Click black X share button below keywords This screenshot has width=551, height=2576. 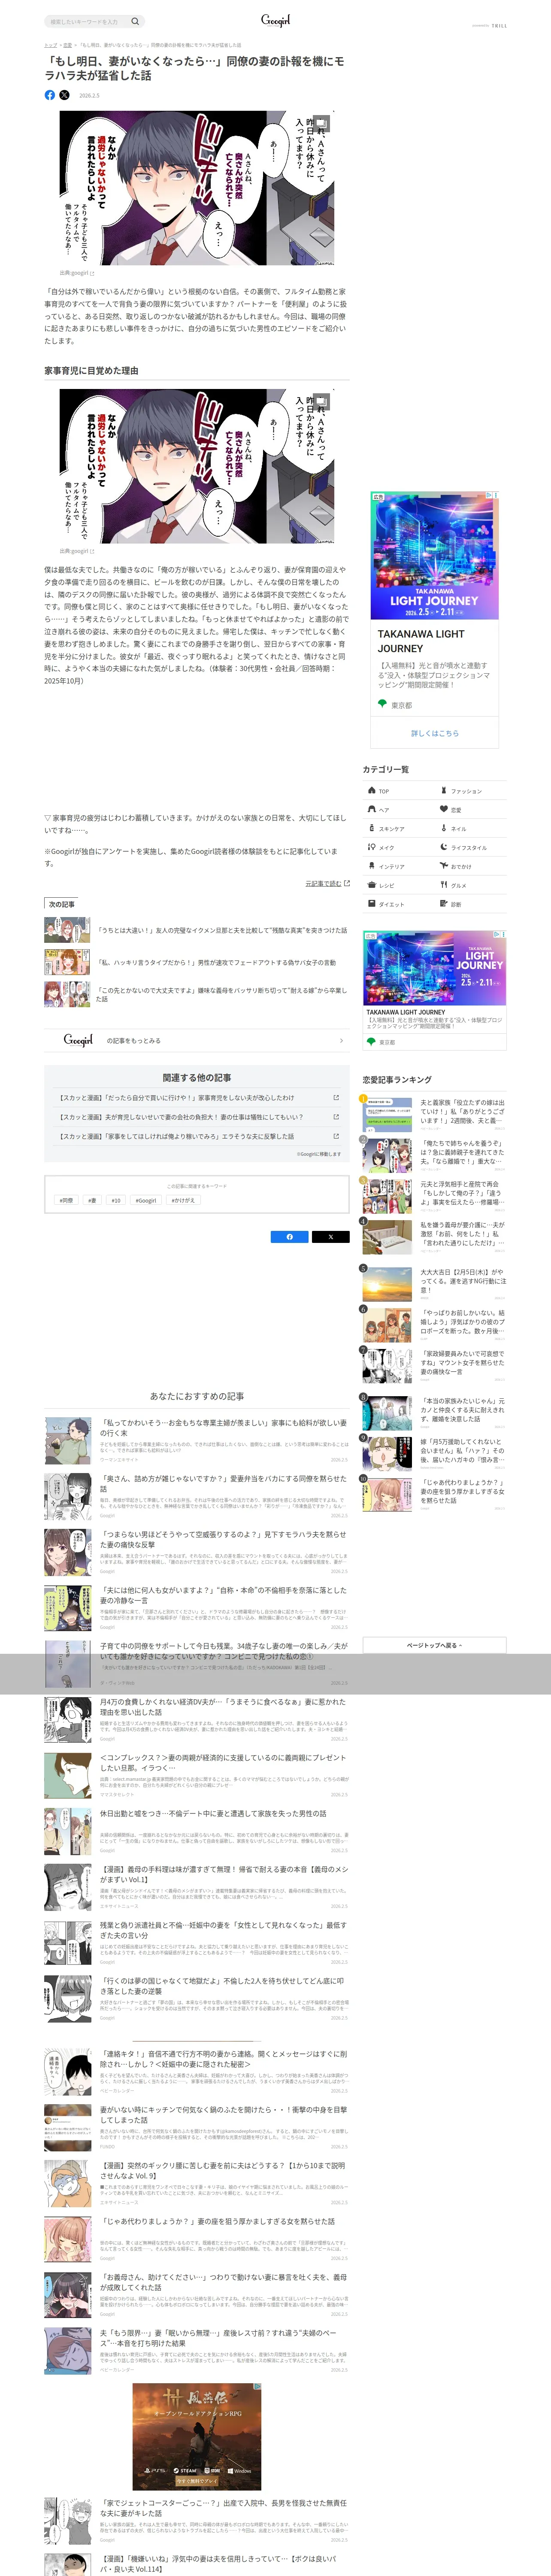pos(330,1237)
